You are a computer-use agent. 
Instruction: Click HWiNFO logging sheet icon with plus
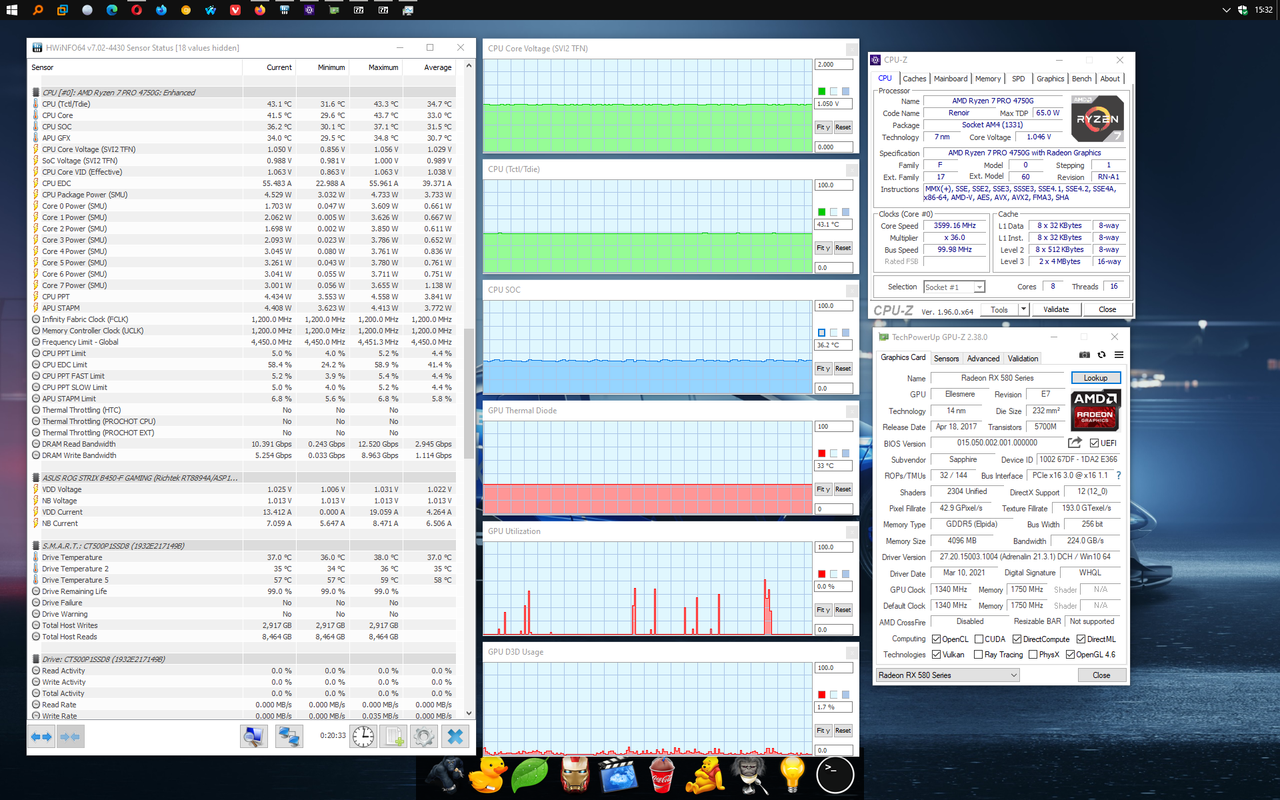[x=394, y=736]
